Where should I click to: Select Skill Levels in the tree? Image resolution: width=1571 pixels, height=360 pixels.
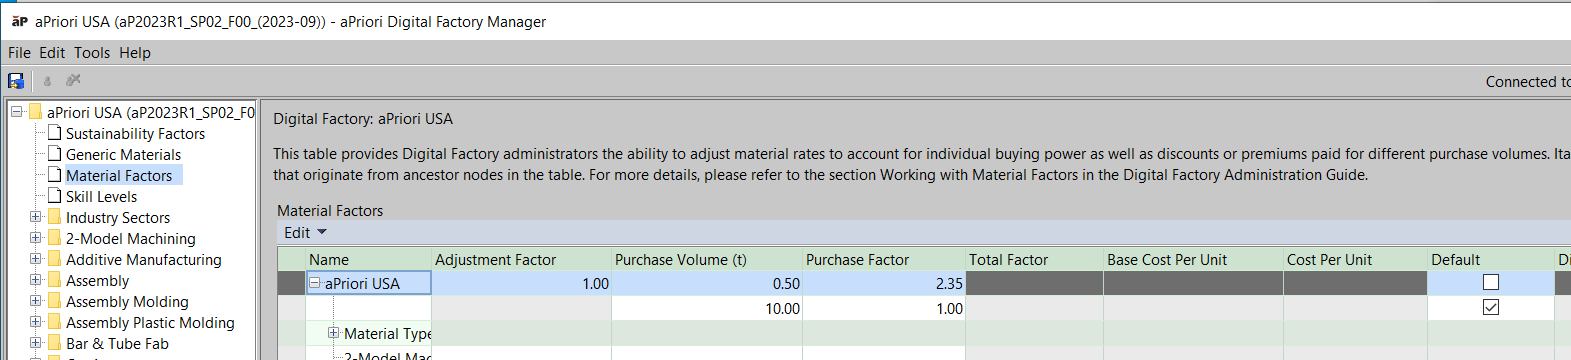(101, 196)
